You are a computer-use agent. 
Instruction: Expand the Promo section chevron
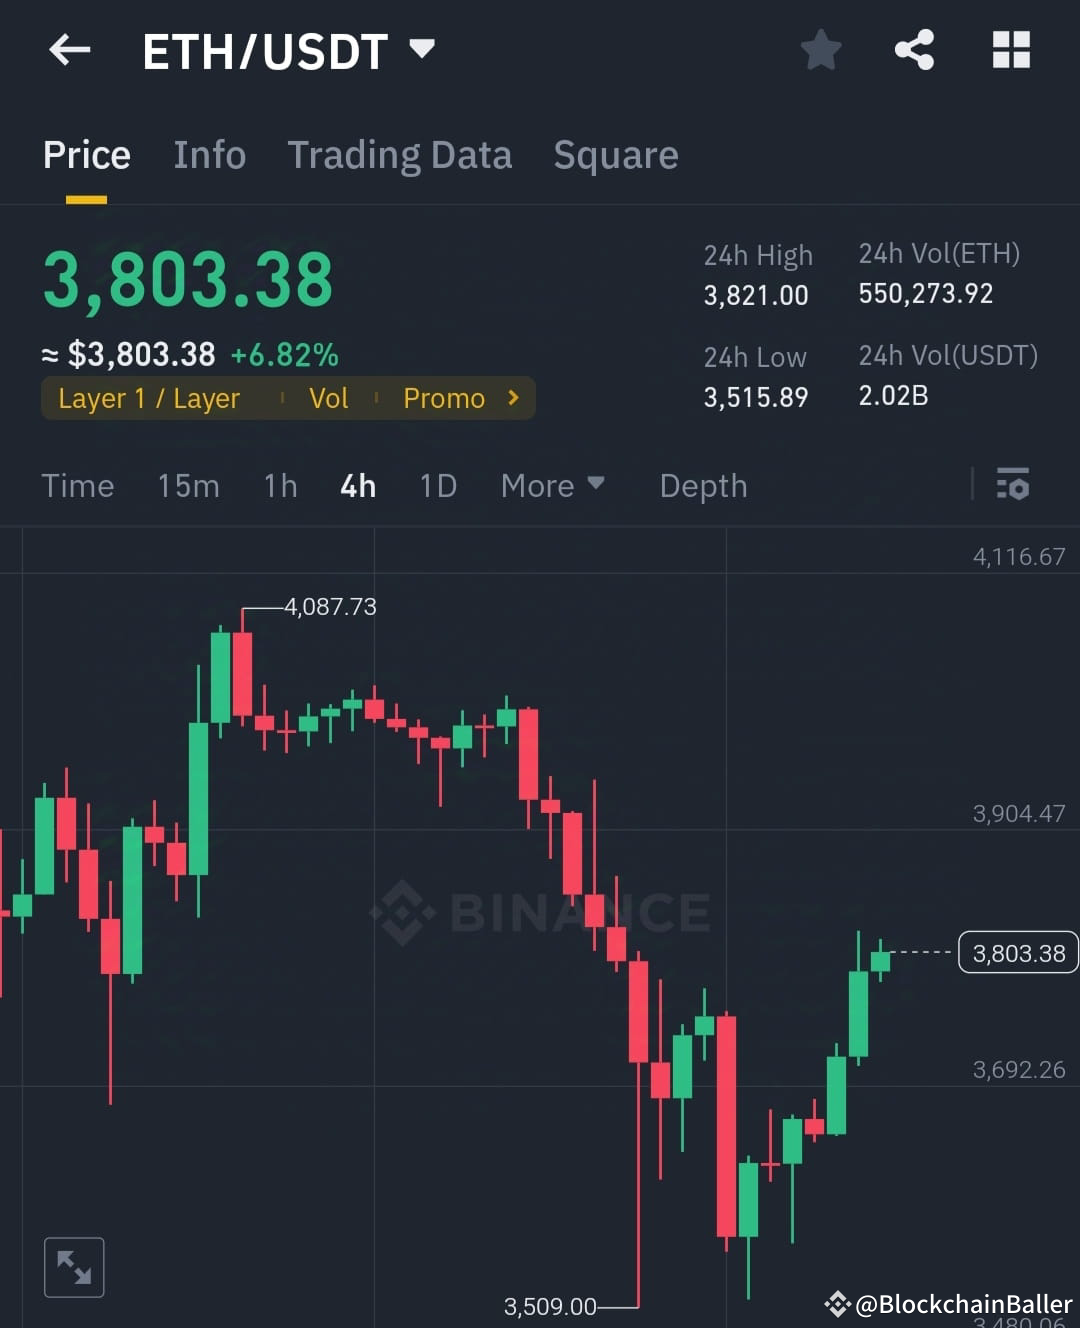pos(512,397)
